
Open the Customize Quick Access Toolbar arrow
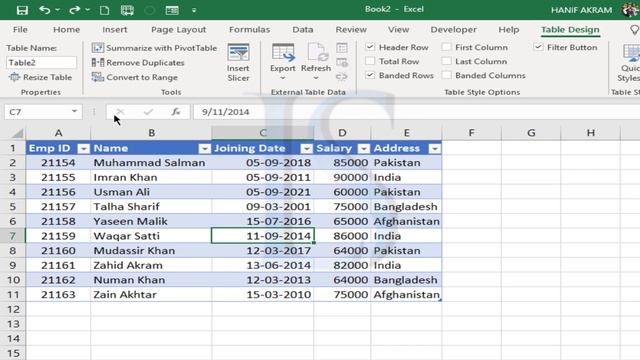coord(194,11)
